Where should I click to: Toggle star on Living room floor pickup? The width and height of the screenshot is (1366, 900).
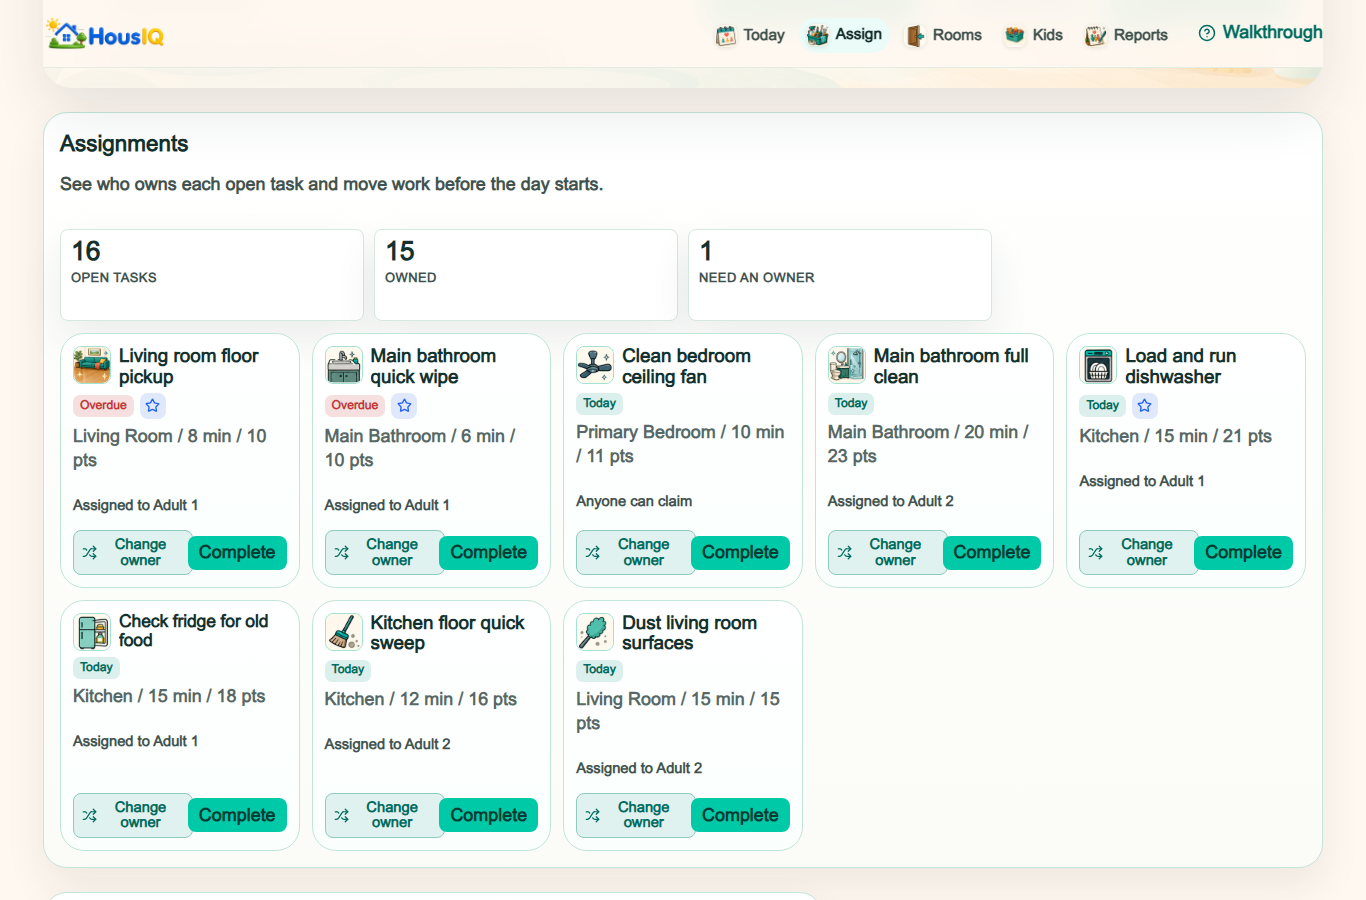152,405
